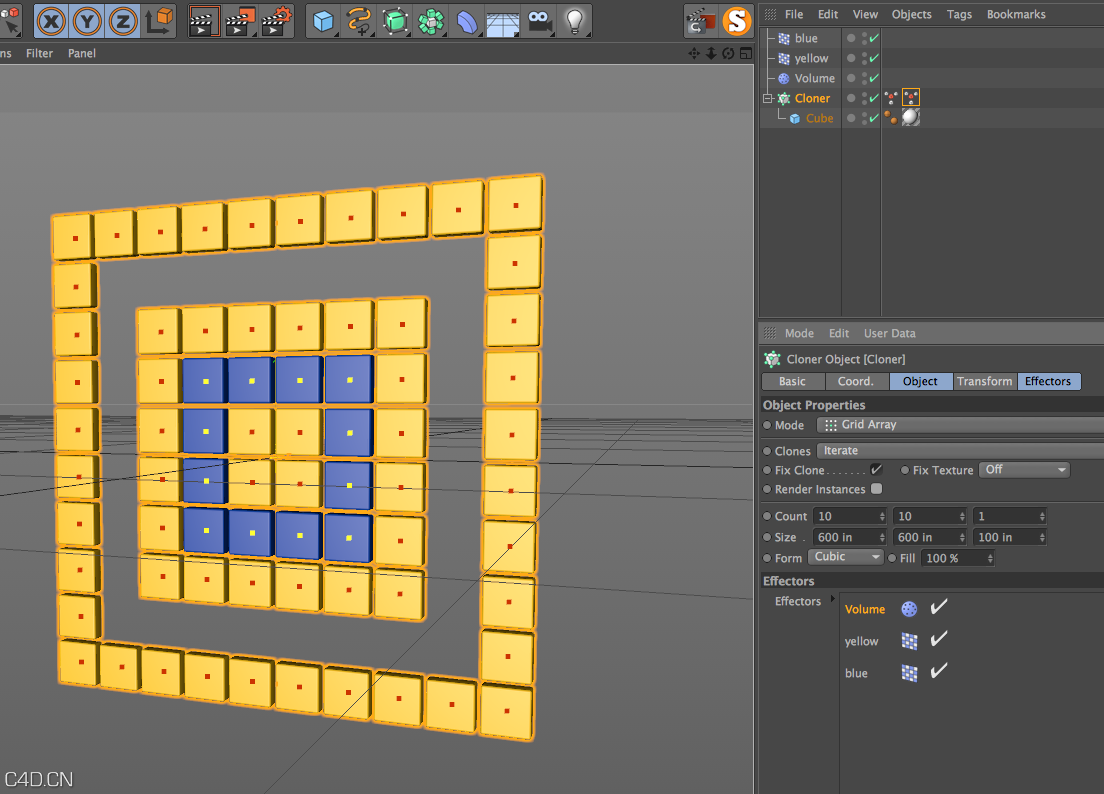Viewport: 1104px width, 794px height.
Task: Toggle the viewport layout maximize icon
Action: (746, 53)
